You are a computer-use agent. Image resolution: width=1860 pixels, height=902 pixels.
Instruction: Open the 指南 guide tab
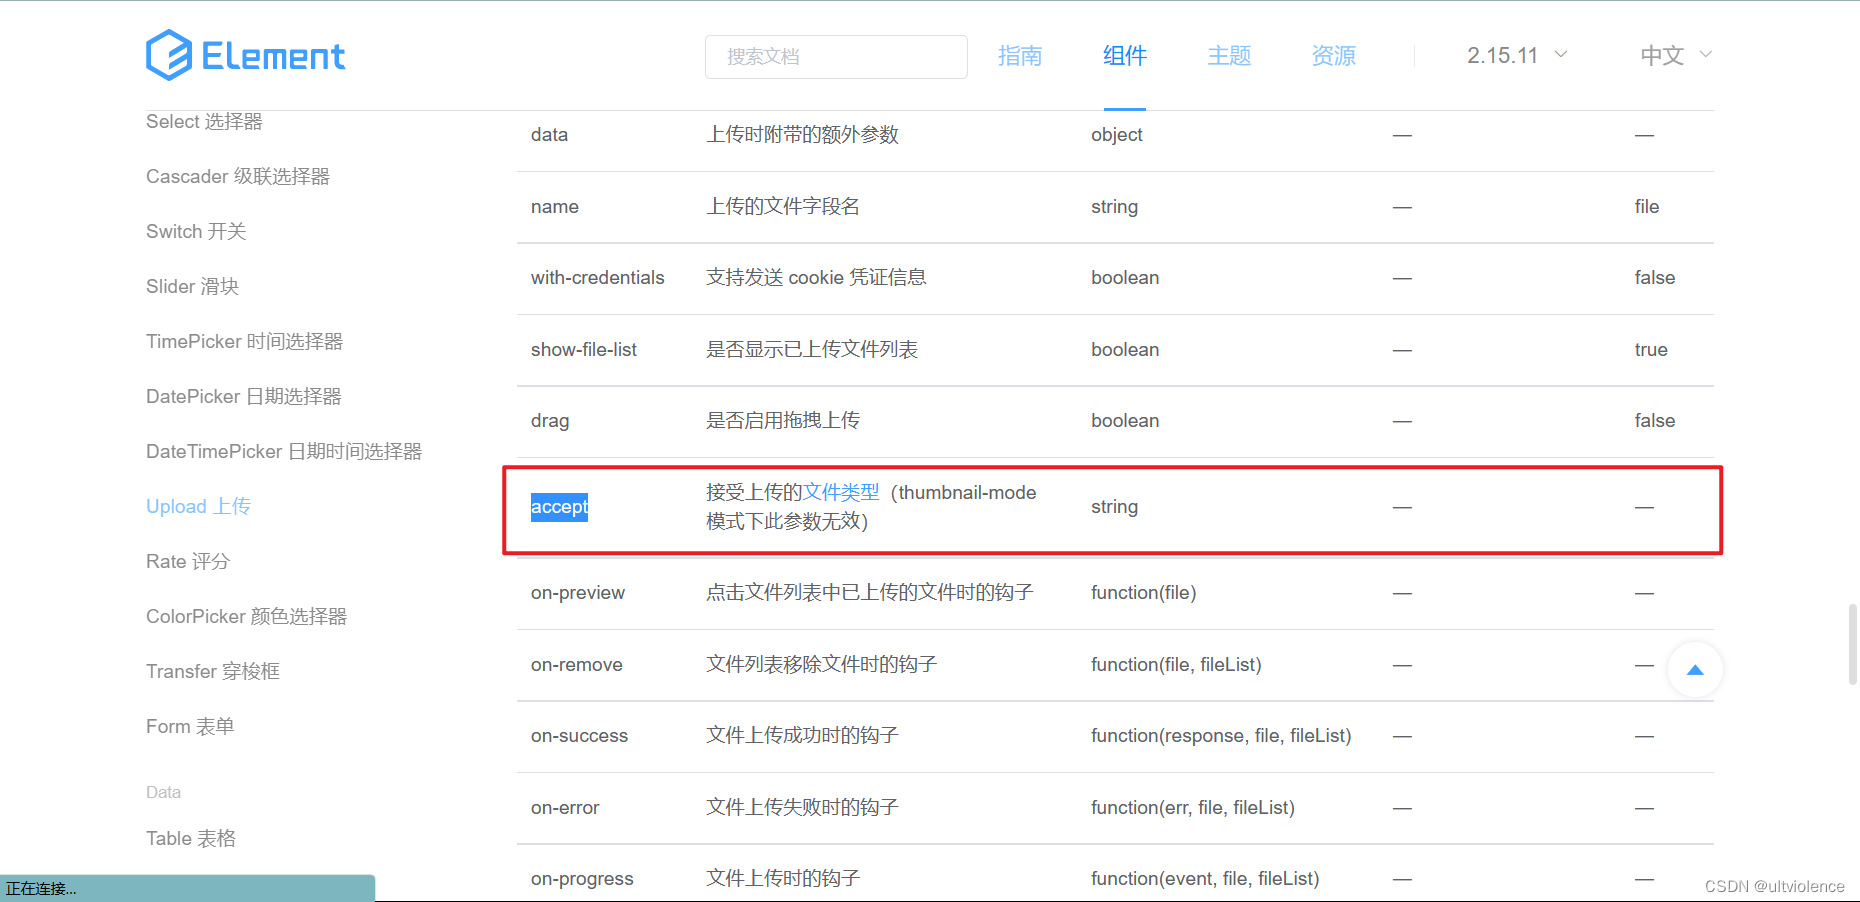[x=1020, y=56]
